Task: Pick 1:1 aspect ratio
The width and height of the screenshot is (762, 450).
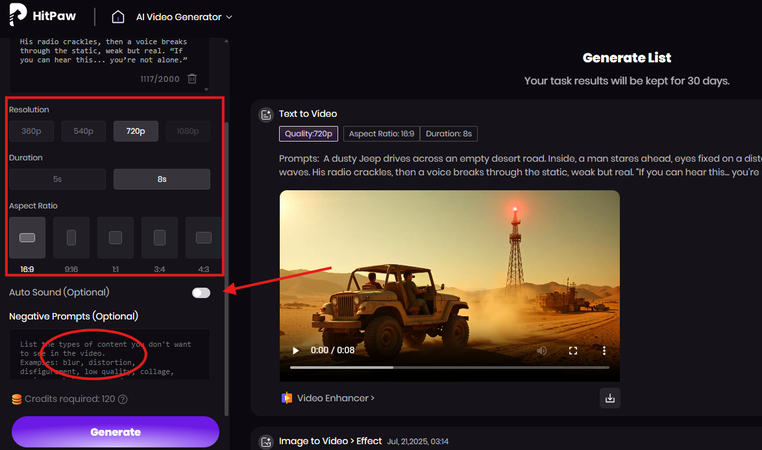Action: [116, 238]
